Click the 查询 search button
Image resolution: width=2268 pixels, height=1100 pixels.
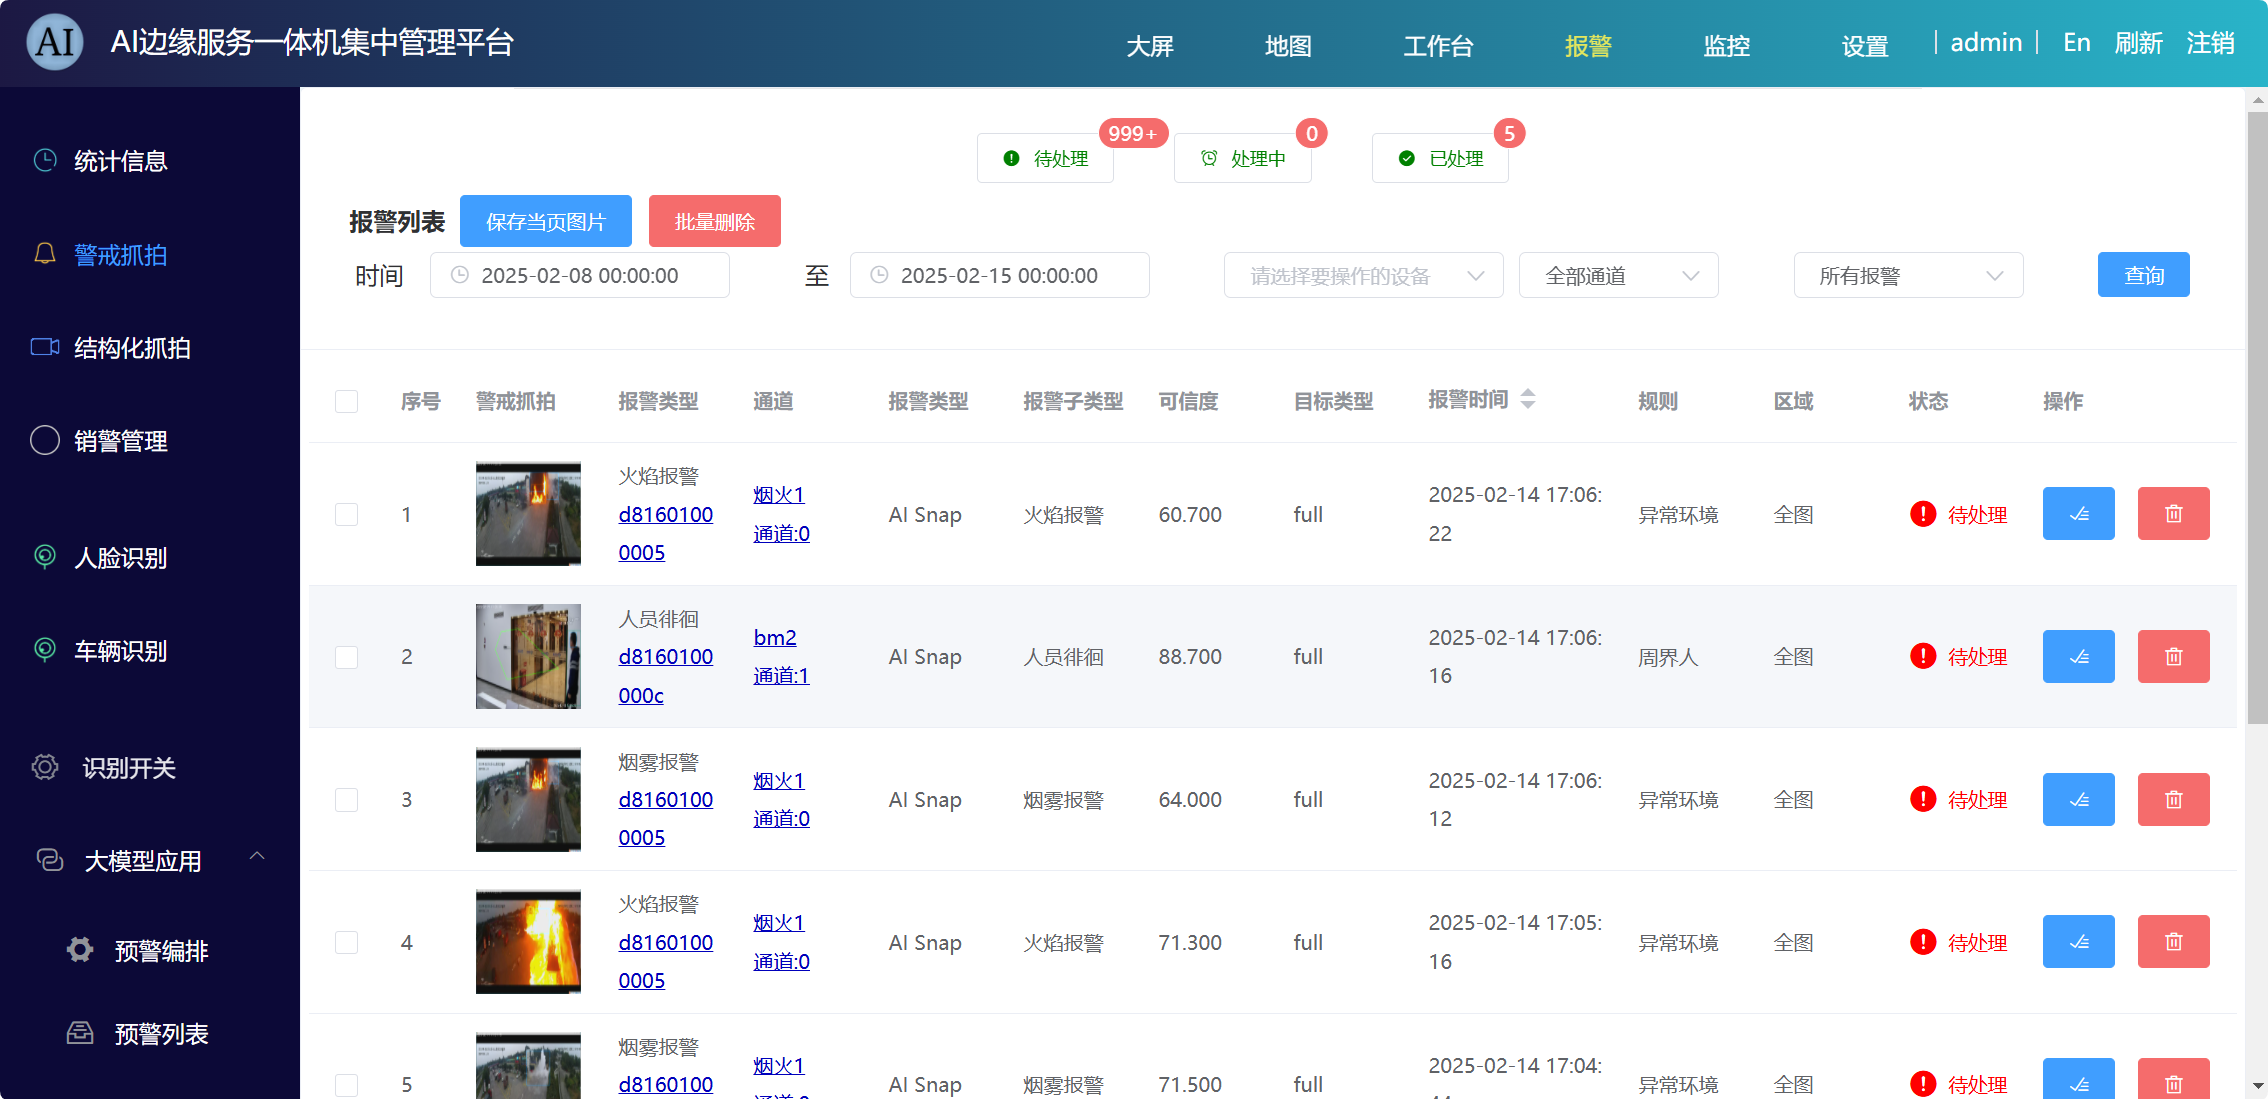[x=2143, y=275]
